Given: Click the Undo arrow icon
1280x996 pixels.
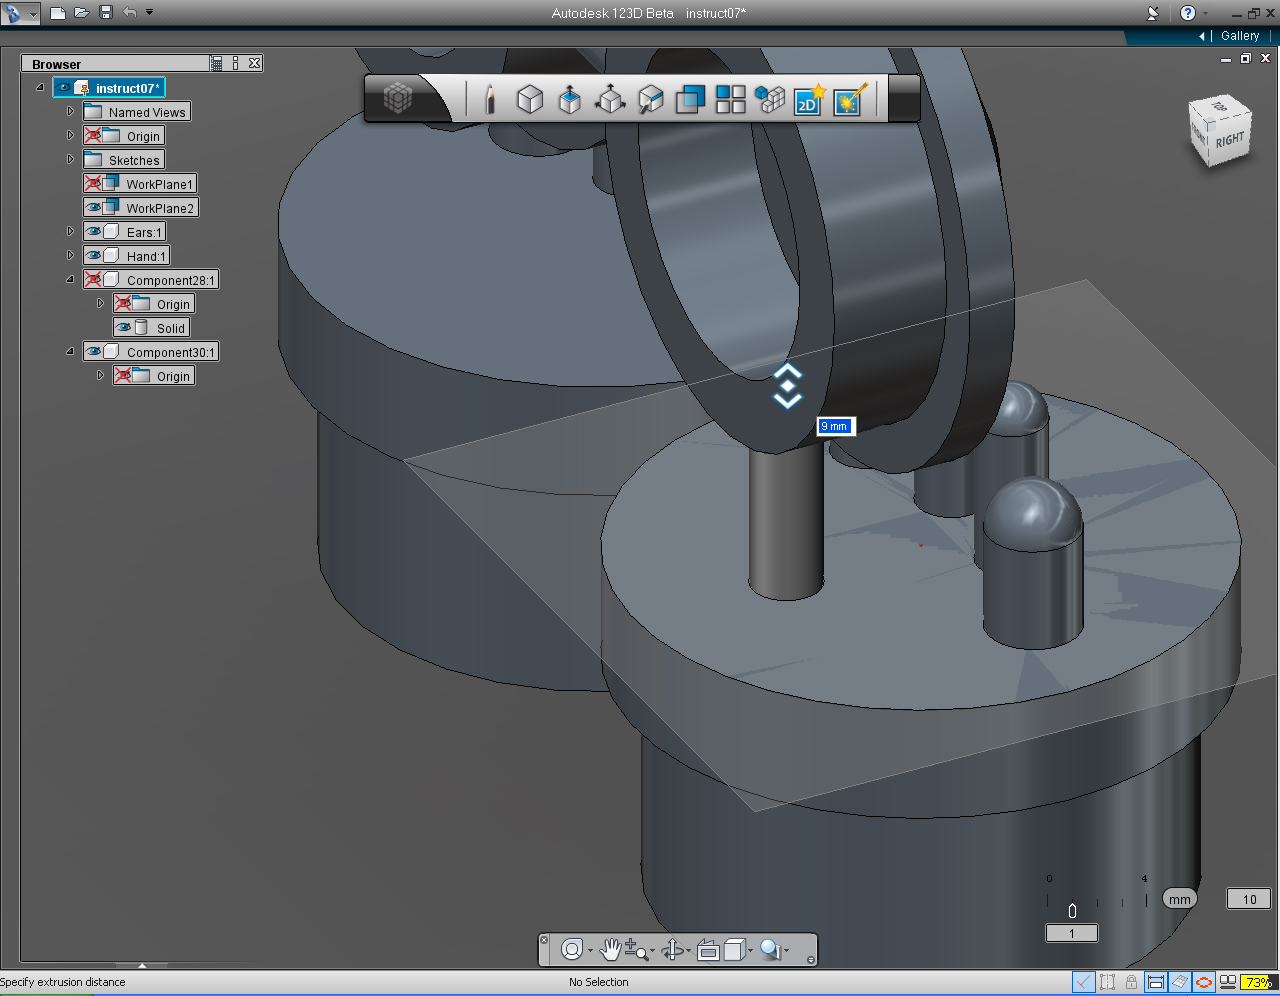Looking at the screenshot, I should point(130,13).
